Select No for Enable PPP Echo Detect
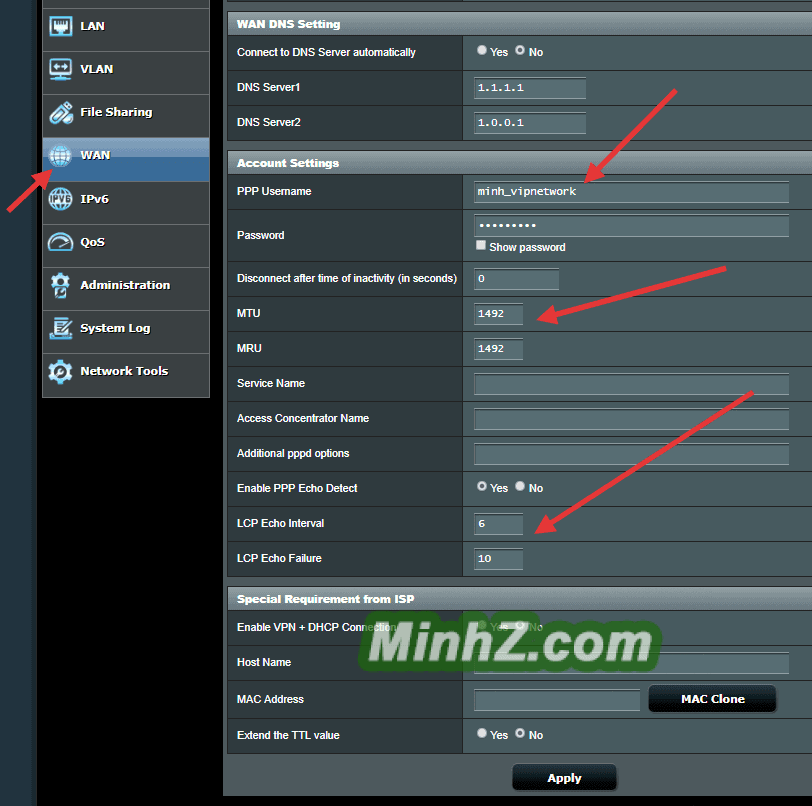This screenshot has width=812, height=806. [520, 487]
